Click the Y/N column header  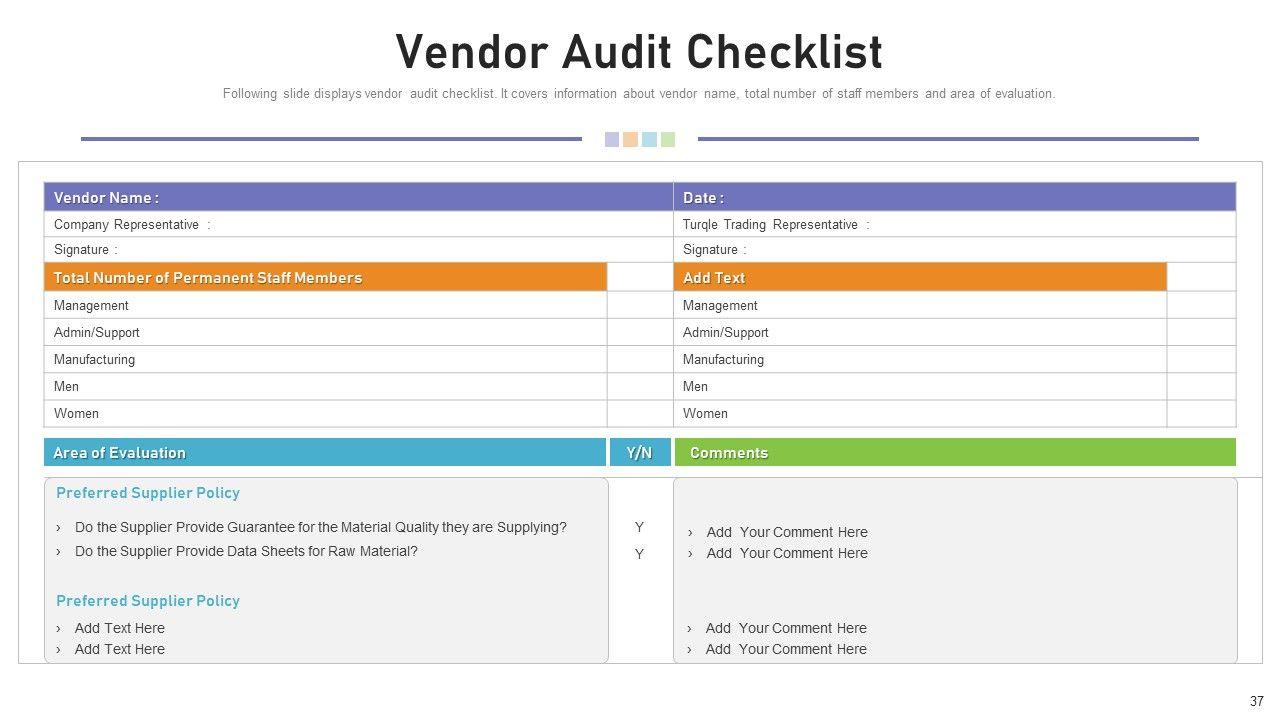pyautogui.click(x=640, y=452)
